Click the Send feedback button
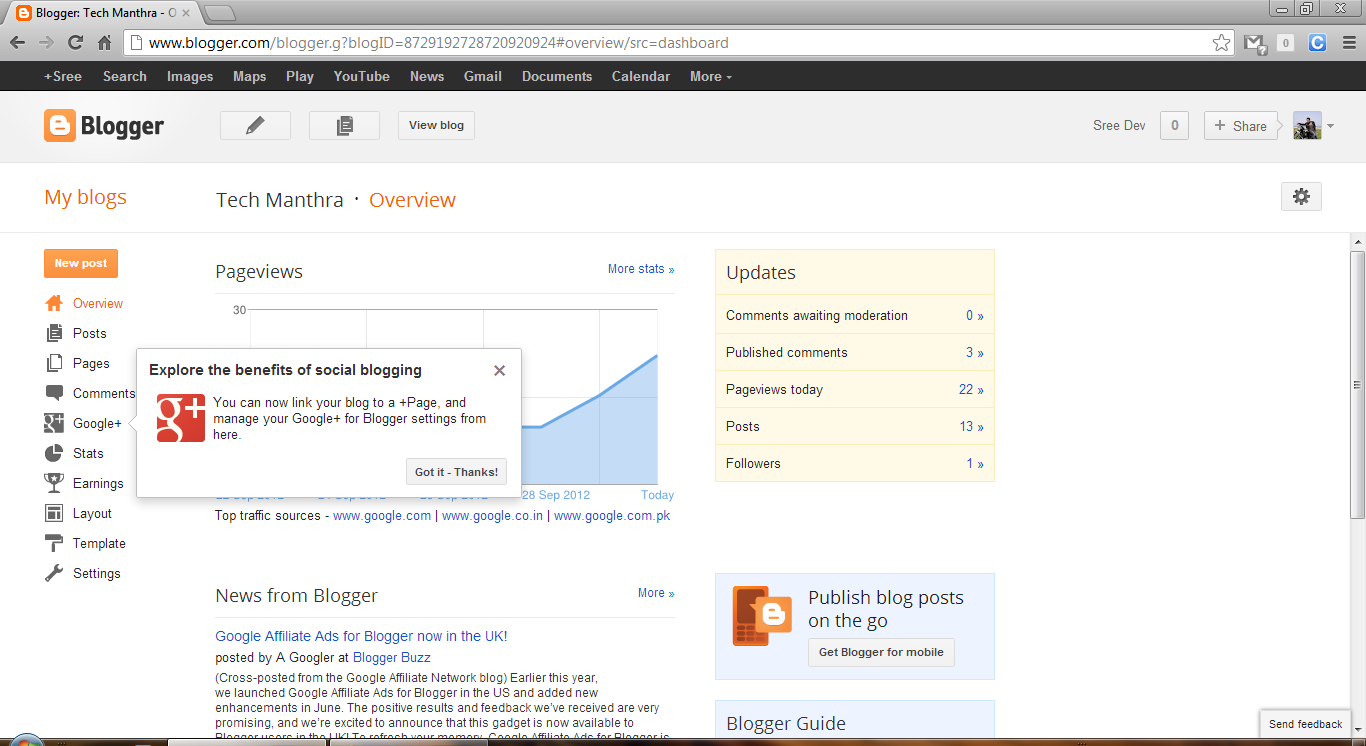The image size is (1366, 746). pyautogui.click(x=1306, y=724)
